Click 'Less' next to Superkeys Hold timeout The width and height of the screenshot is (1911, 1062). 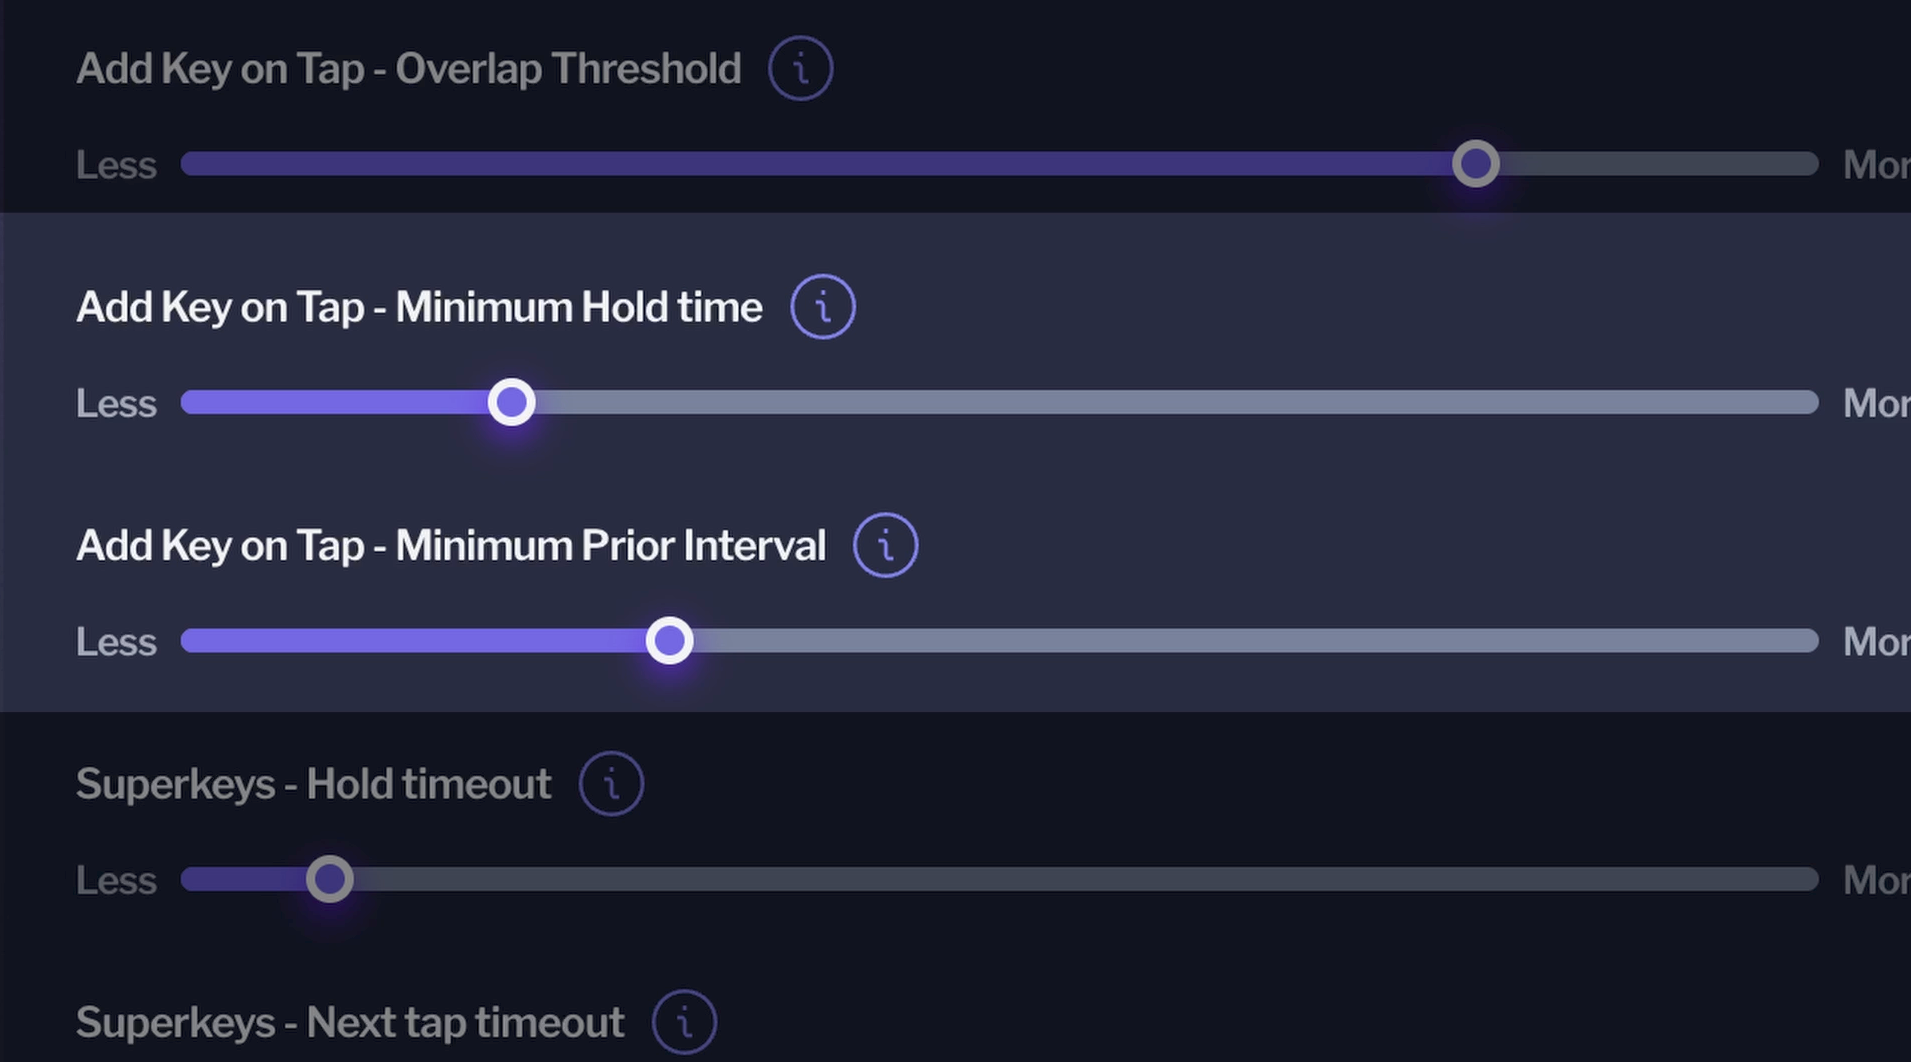[x=116, y=879]
